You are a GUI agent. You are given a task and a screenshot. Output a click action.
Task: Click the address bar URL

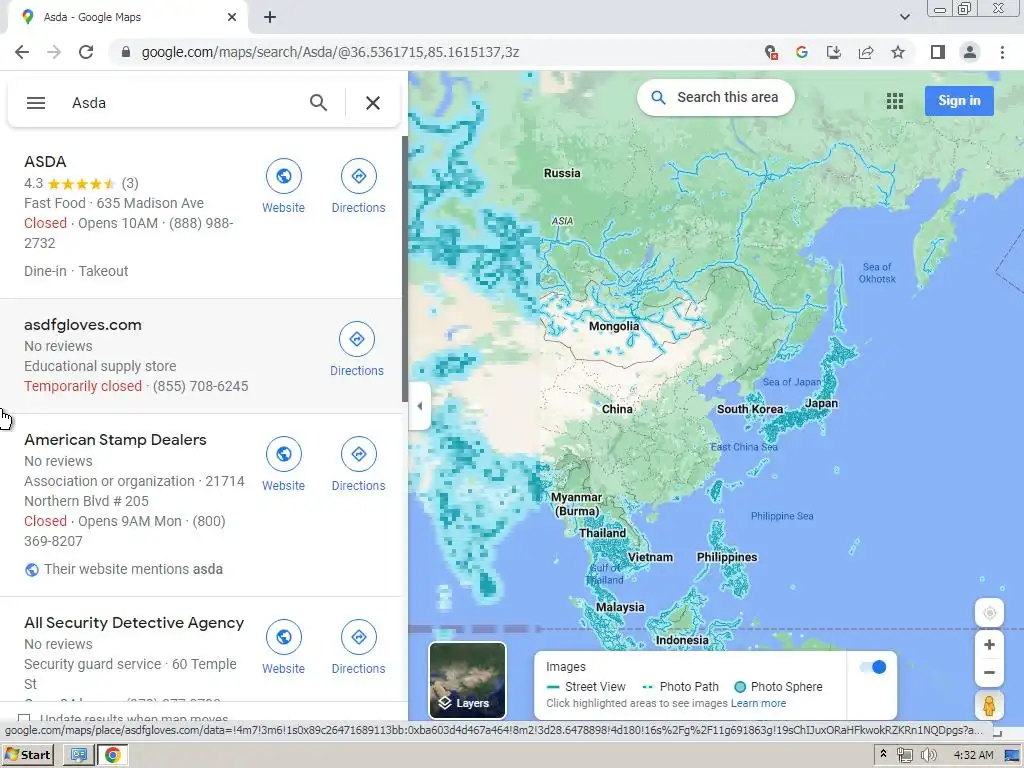coord(330,52)
